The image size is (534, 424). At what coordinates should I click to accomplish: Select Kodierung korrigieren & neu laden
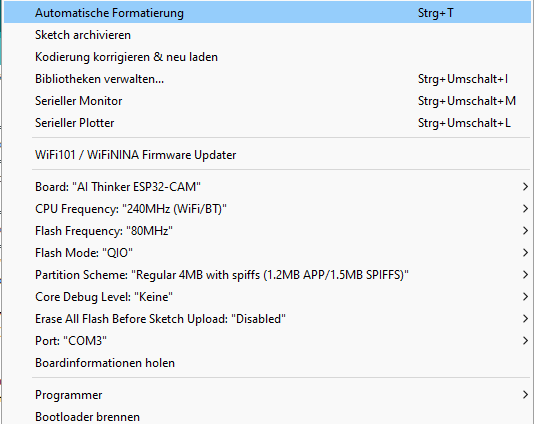(267, 57)
